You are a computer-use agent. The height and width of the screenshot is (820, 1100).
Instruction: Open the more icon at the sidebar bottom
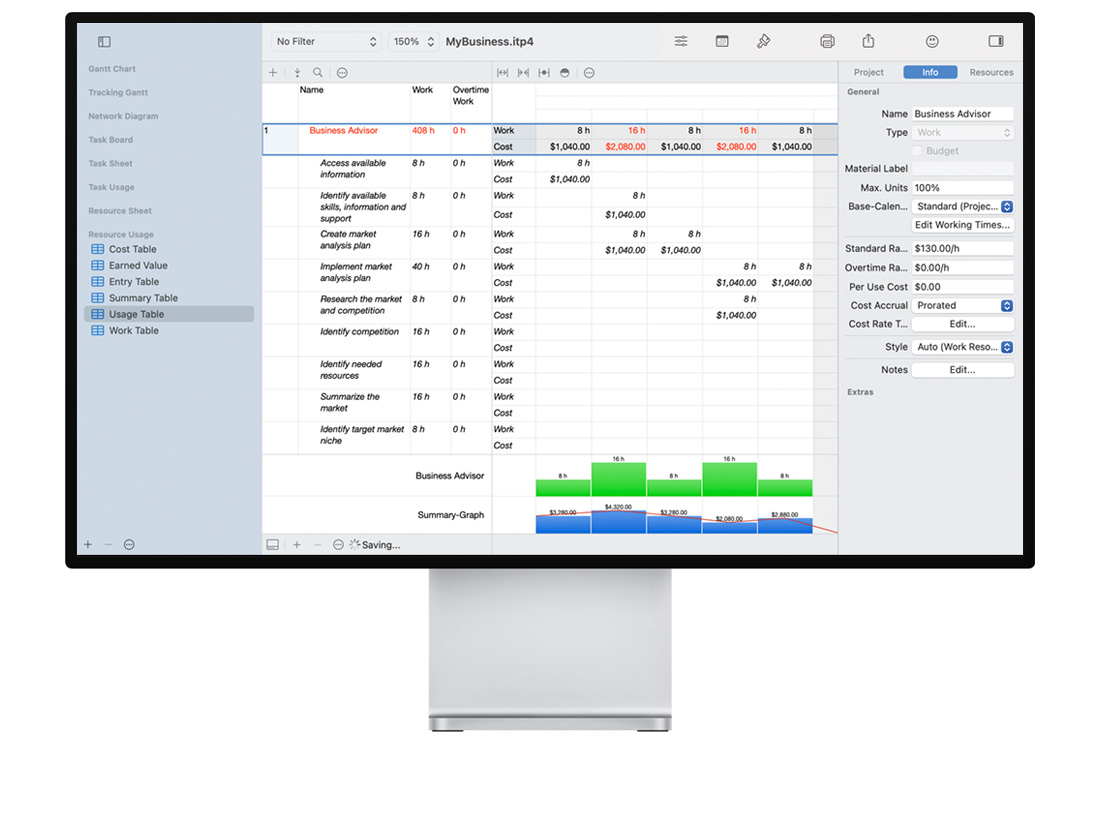click(129, 544)
